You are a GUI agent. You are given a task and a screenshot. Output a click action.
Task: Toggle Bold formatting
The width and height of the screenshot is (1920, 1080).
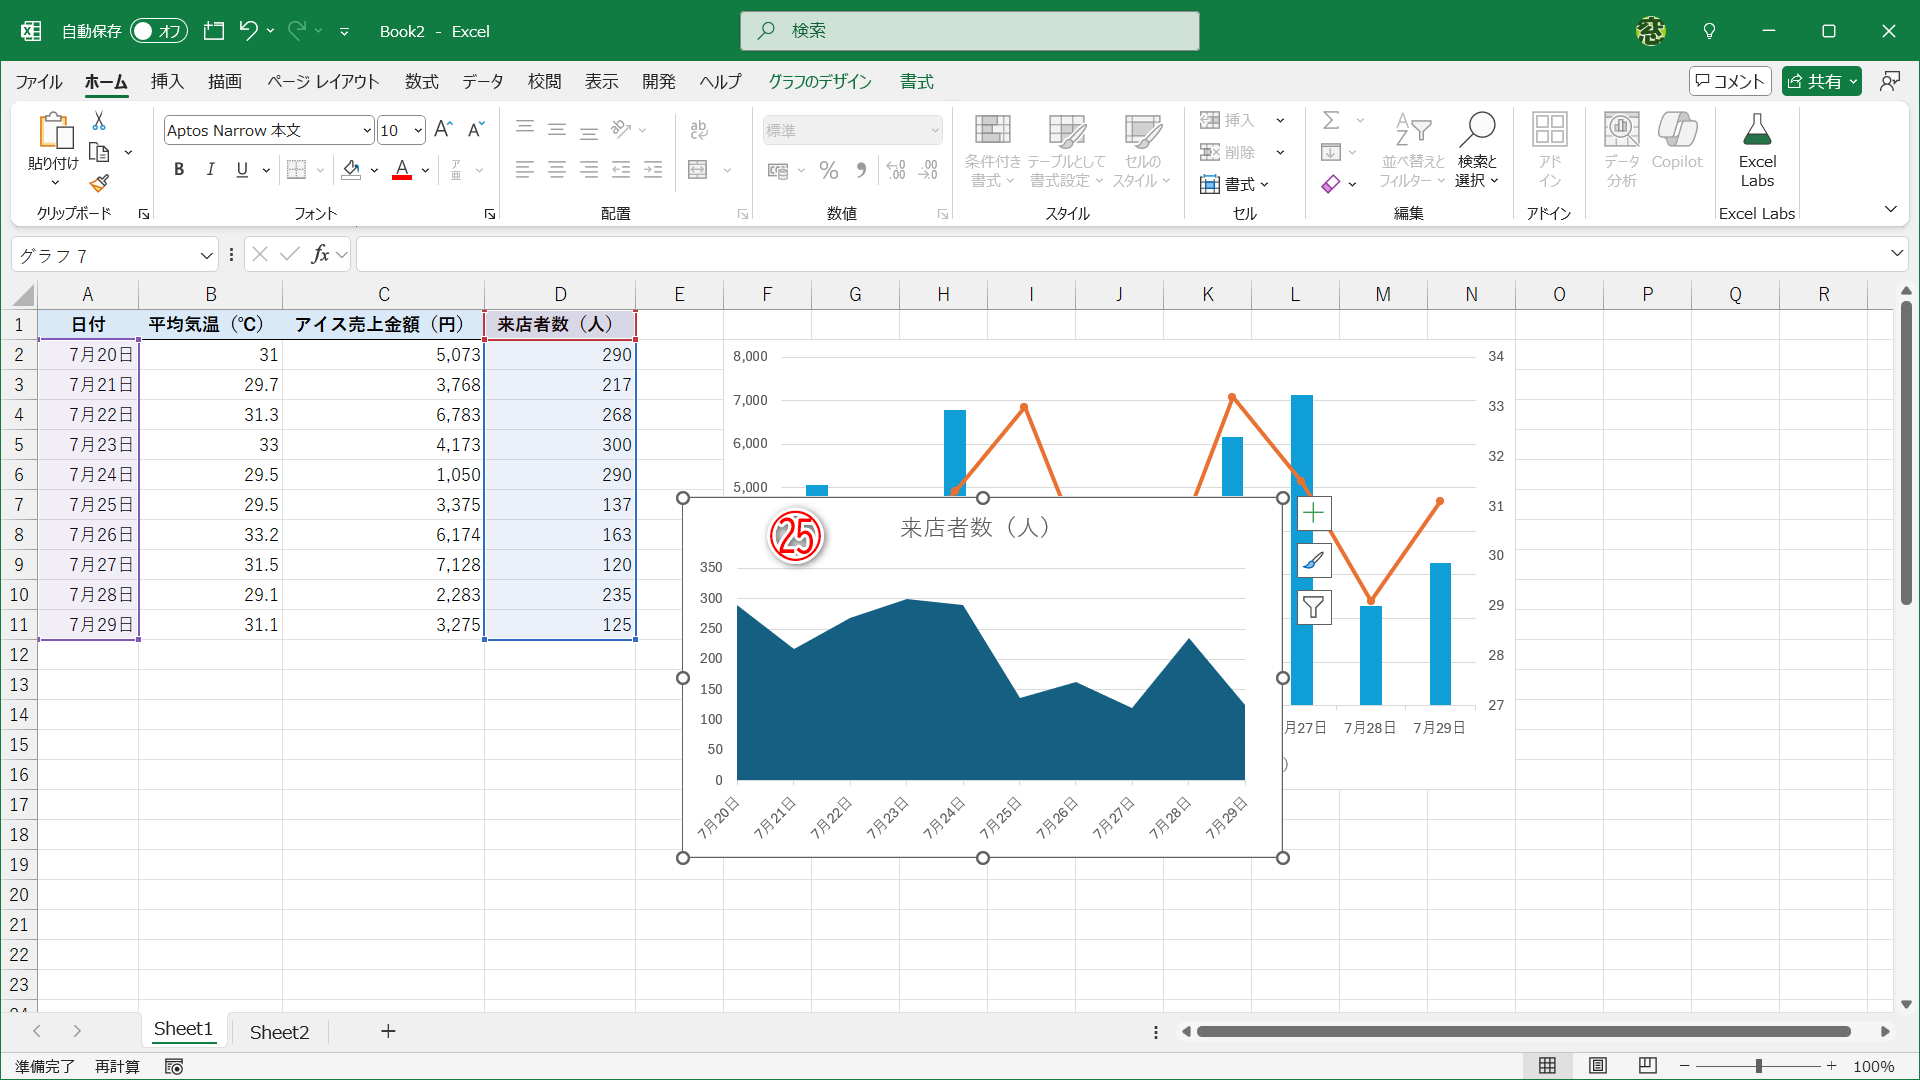pos(179,170)
